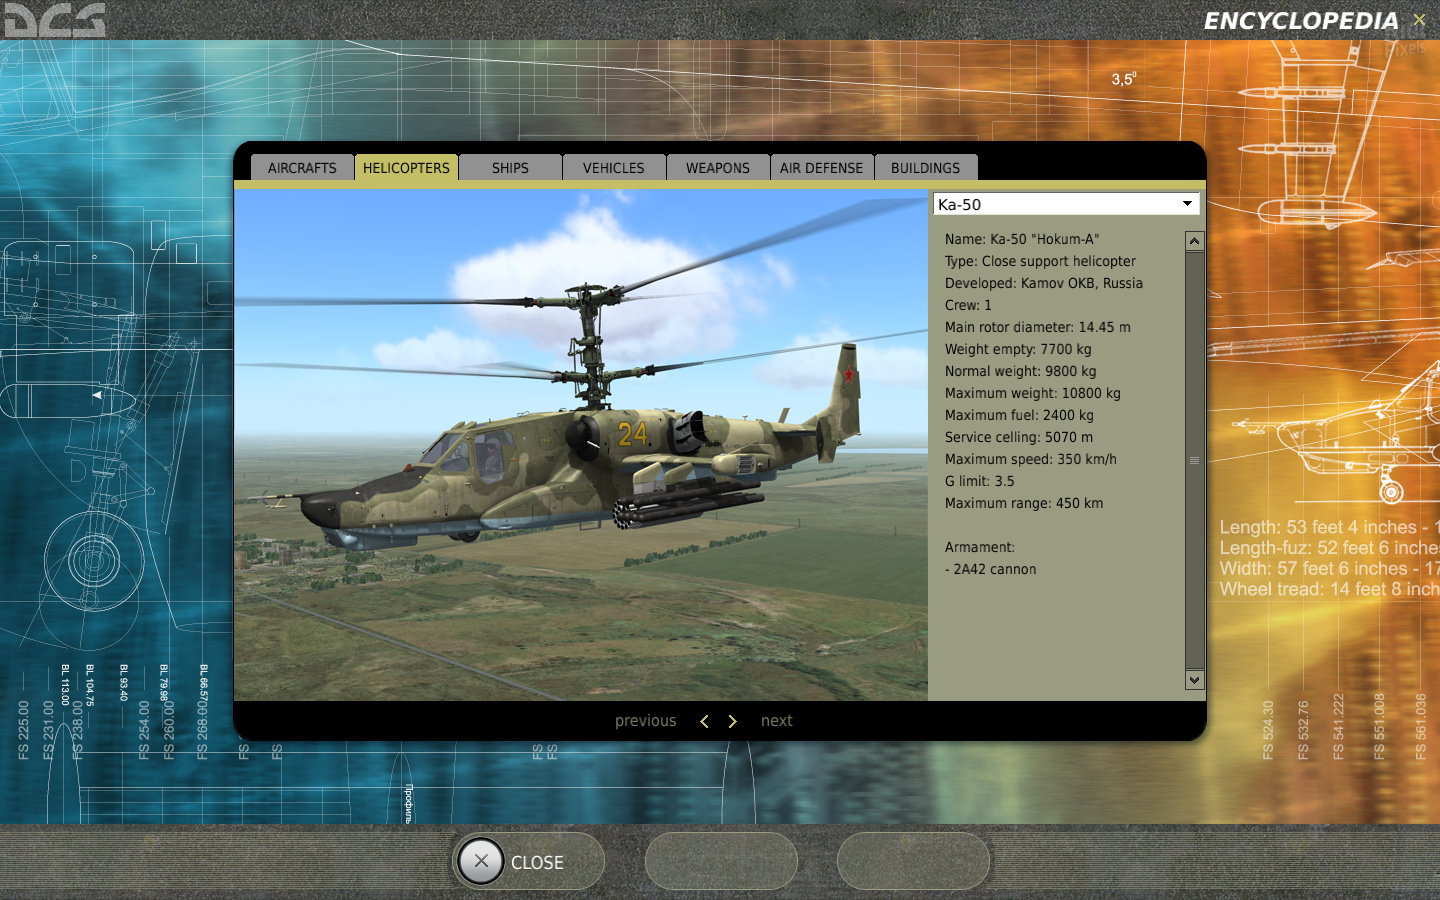Switch to the AIR DEFENSE tab
Image resolution: width=1440 pixels, height=900 pixels.
821,168
